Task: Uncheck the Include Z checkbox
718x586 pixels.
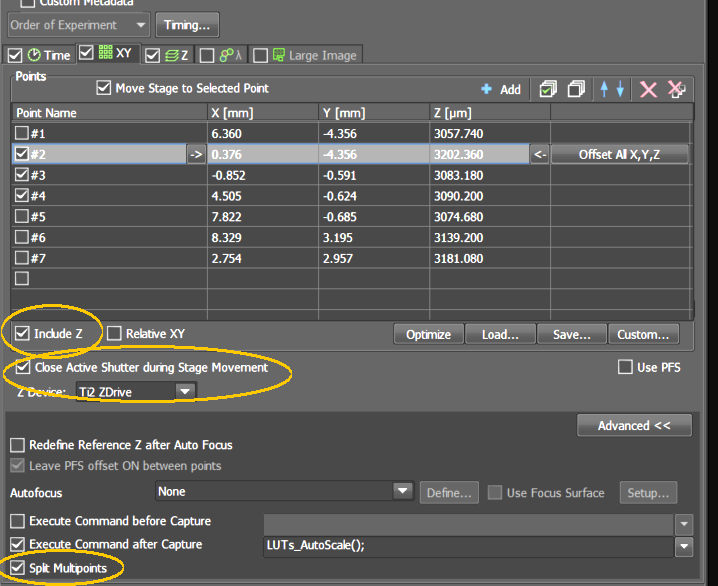Action: point(23,333)
